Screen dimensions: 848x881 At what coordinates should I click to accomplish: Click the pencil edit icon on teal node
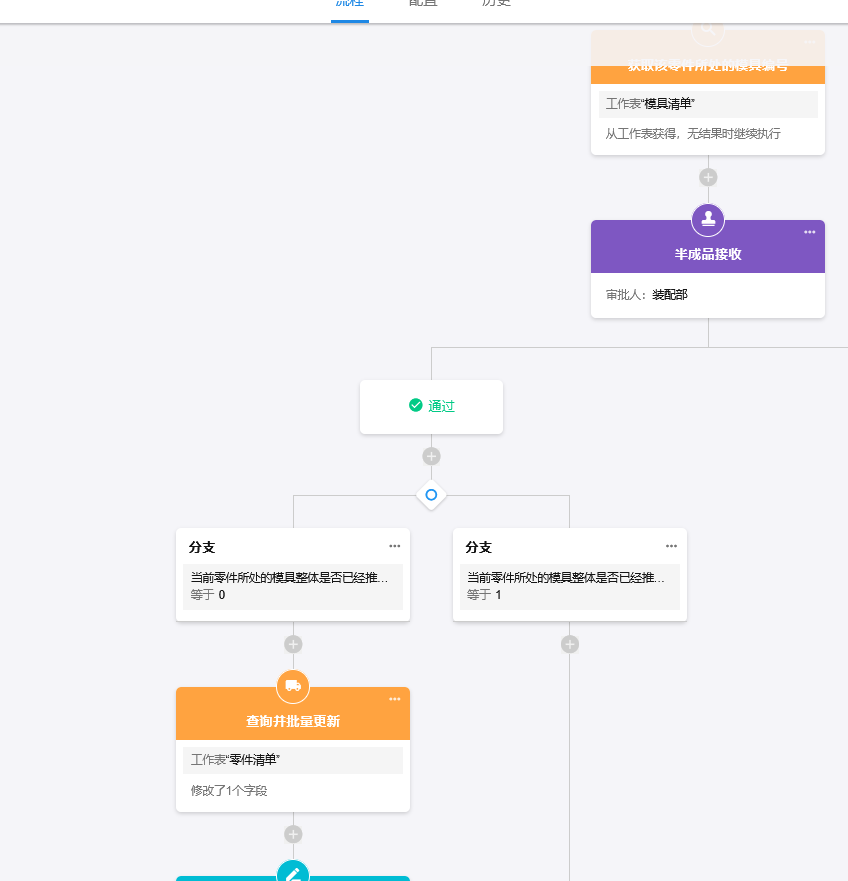pos(293,872)
